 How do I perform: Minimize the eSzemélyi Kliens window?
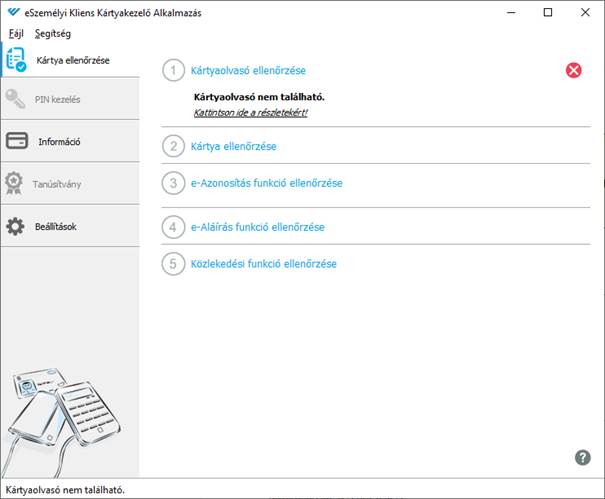(x=511, y=12)
